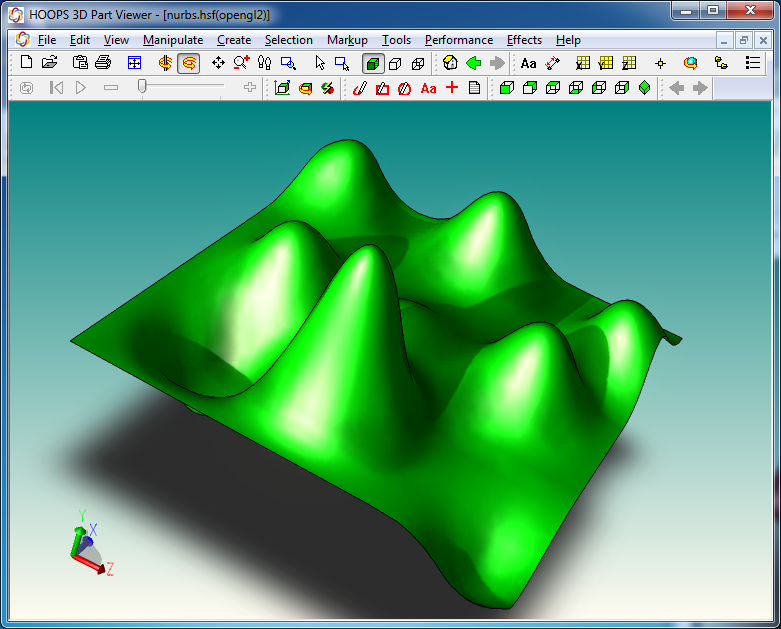Switch to isometric green diamond view
Screen dimensions: 781x629
pos(645,88)
